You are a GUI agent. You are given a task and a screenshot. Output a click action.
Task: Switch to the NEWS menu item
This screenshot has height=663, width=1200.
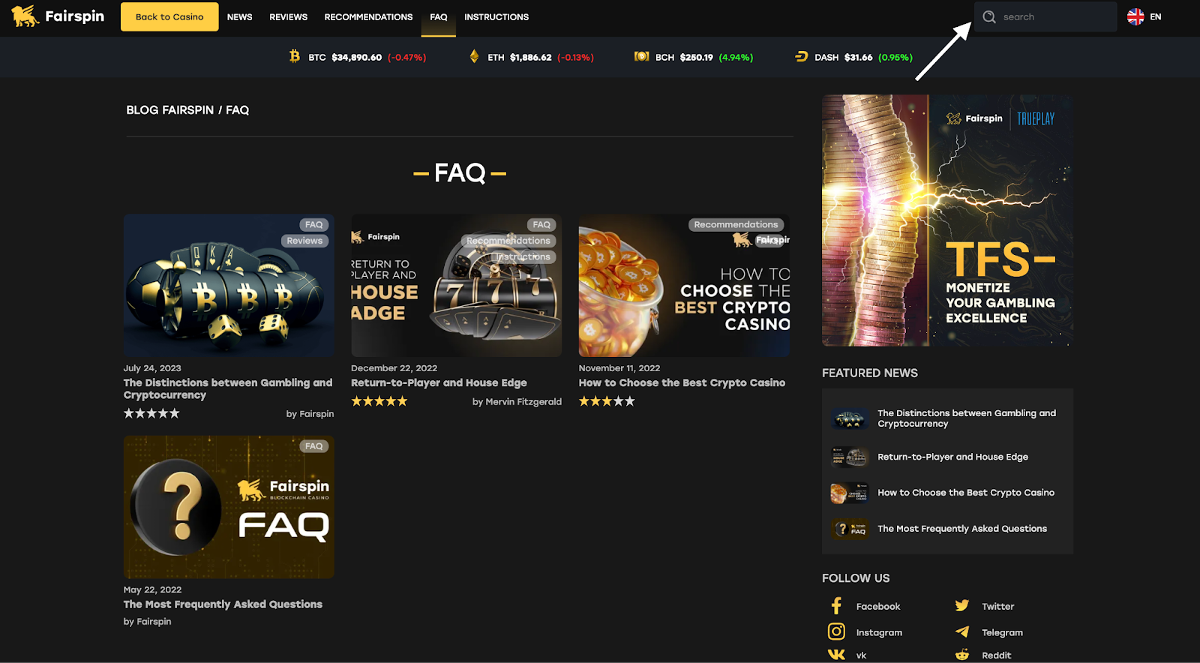[x=239, y=17]
